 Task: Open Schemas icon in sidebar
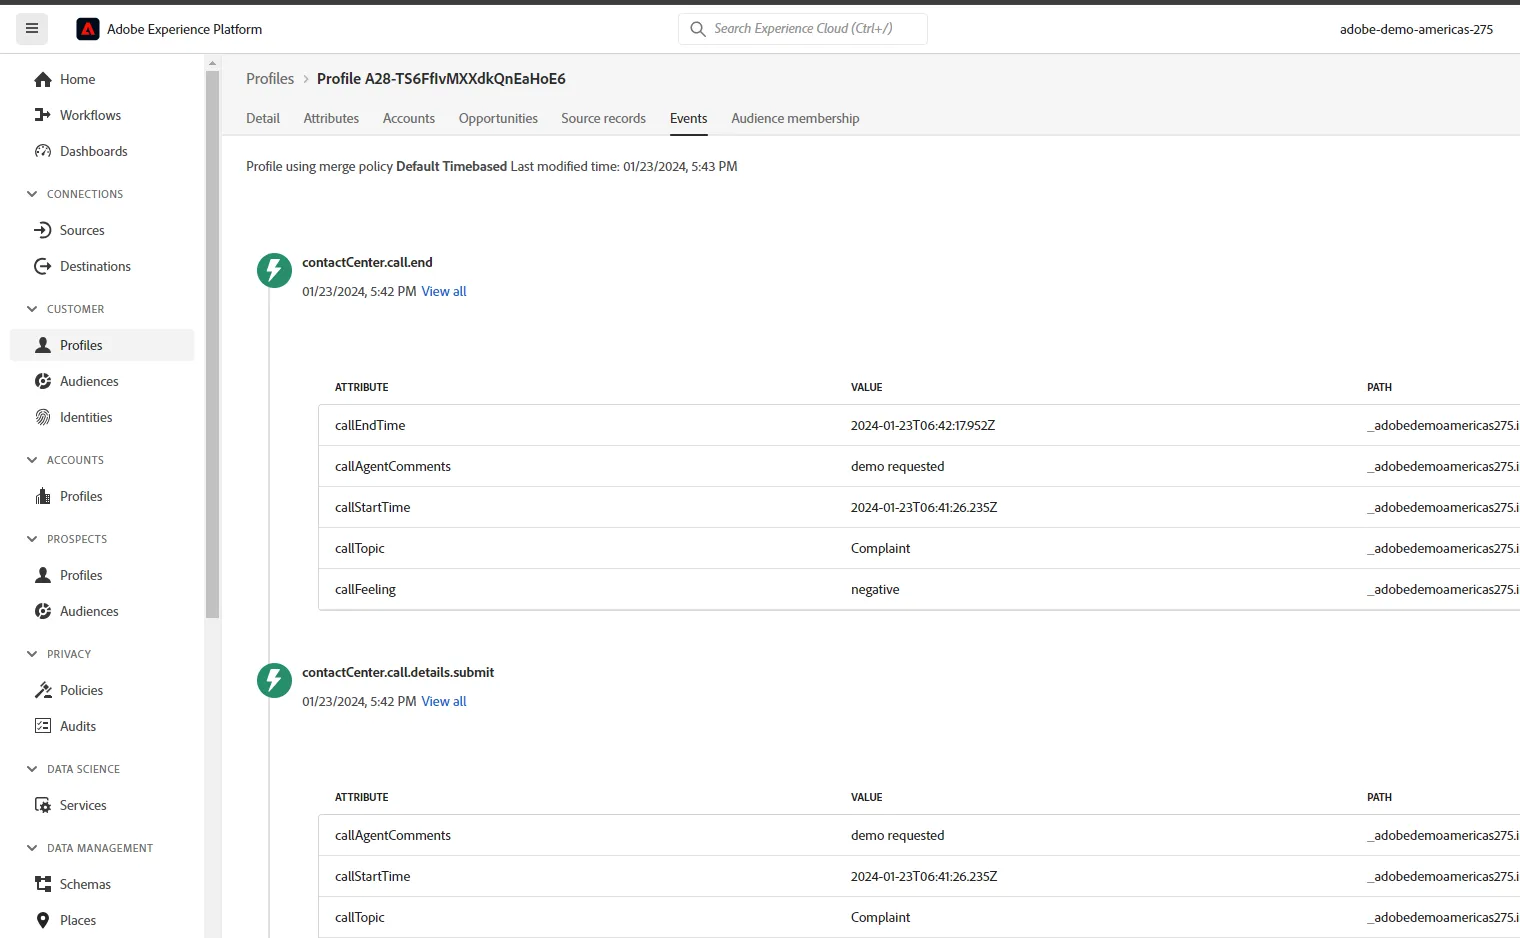click(43, 884)
